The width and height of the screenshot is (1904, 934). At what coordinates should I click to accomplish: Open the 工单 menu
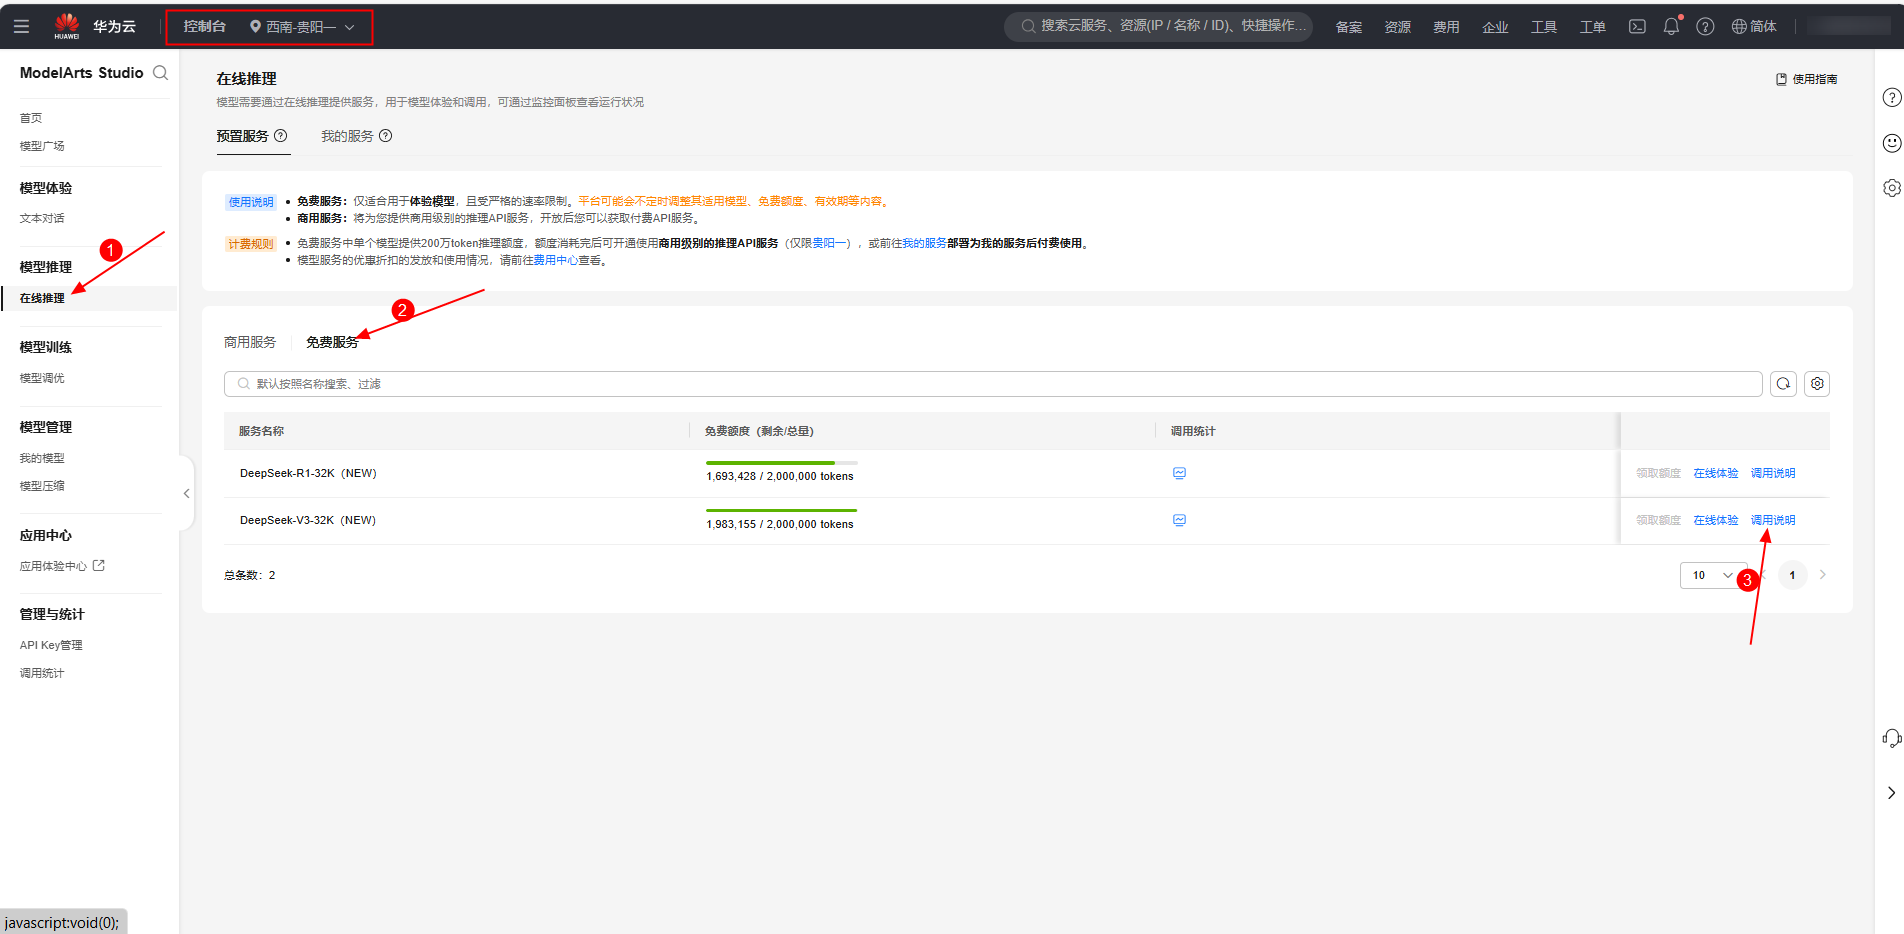tap(1593, 27)
